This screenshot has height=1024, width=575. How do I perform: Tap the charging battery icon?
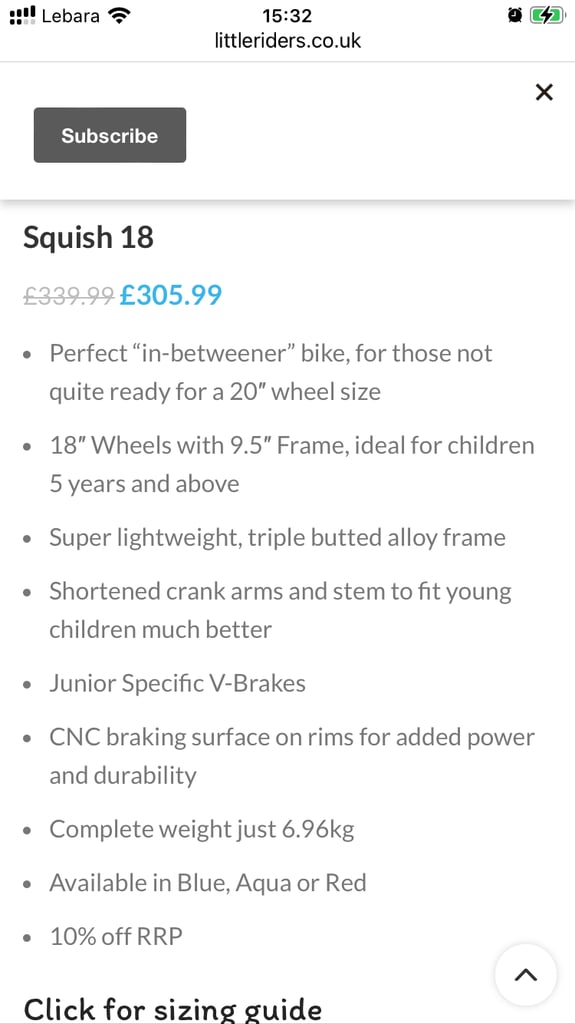[x=546, y=16]
